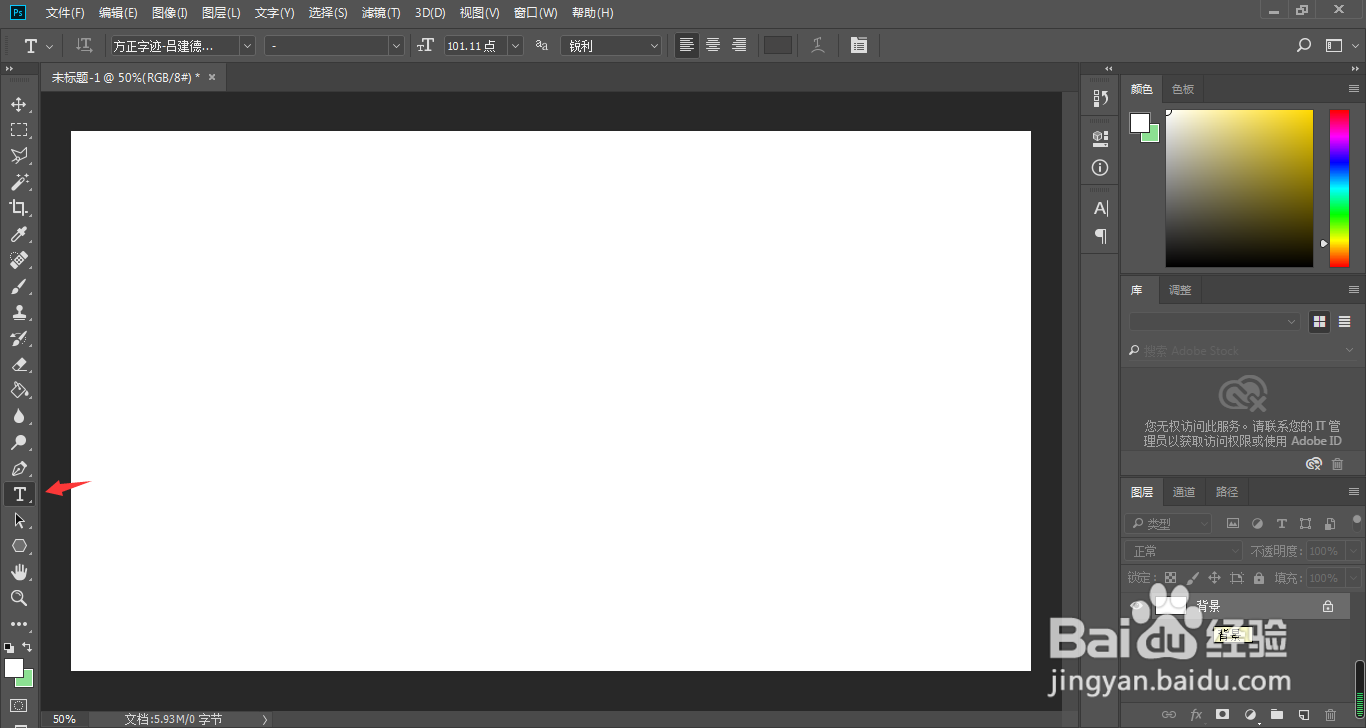Open anti-aliasing dropdown showing 锐利
1366x728 pixels.
[611, 46]
